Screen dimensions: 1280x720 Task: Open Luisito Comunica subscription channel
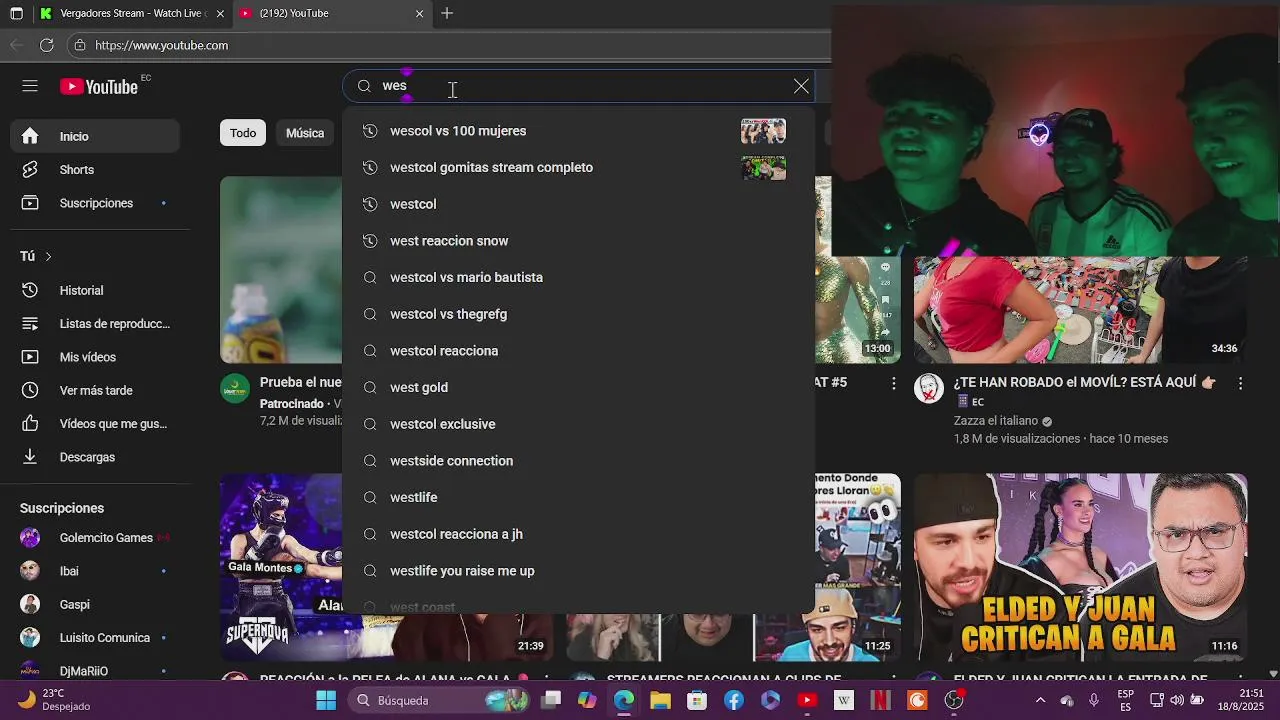click(95, 638)
